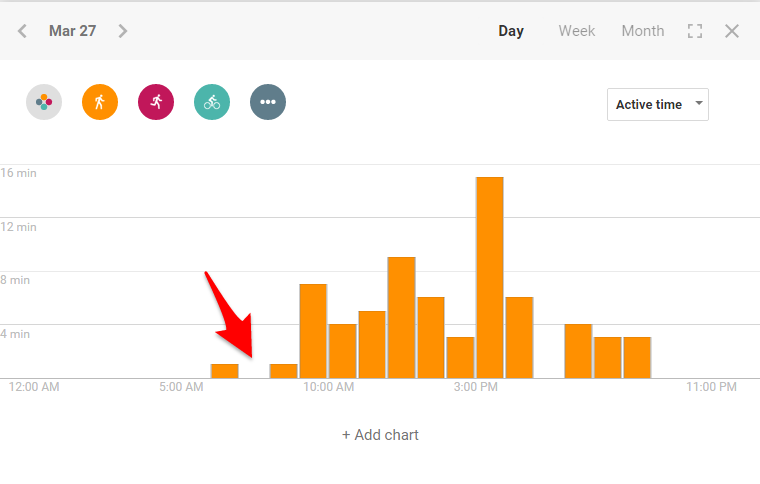Click the Add chart link
Screen dimensions: 760x484
[380, 435]
